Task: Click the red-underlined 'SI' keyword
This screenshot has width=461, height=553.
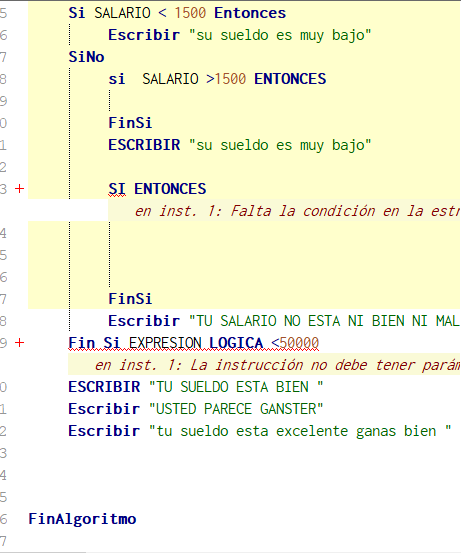Action: pyautogui.click(x=117, y=189)
